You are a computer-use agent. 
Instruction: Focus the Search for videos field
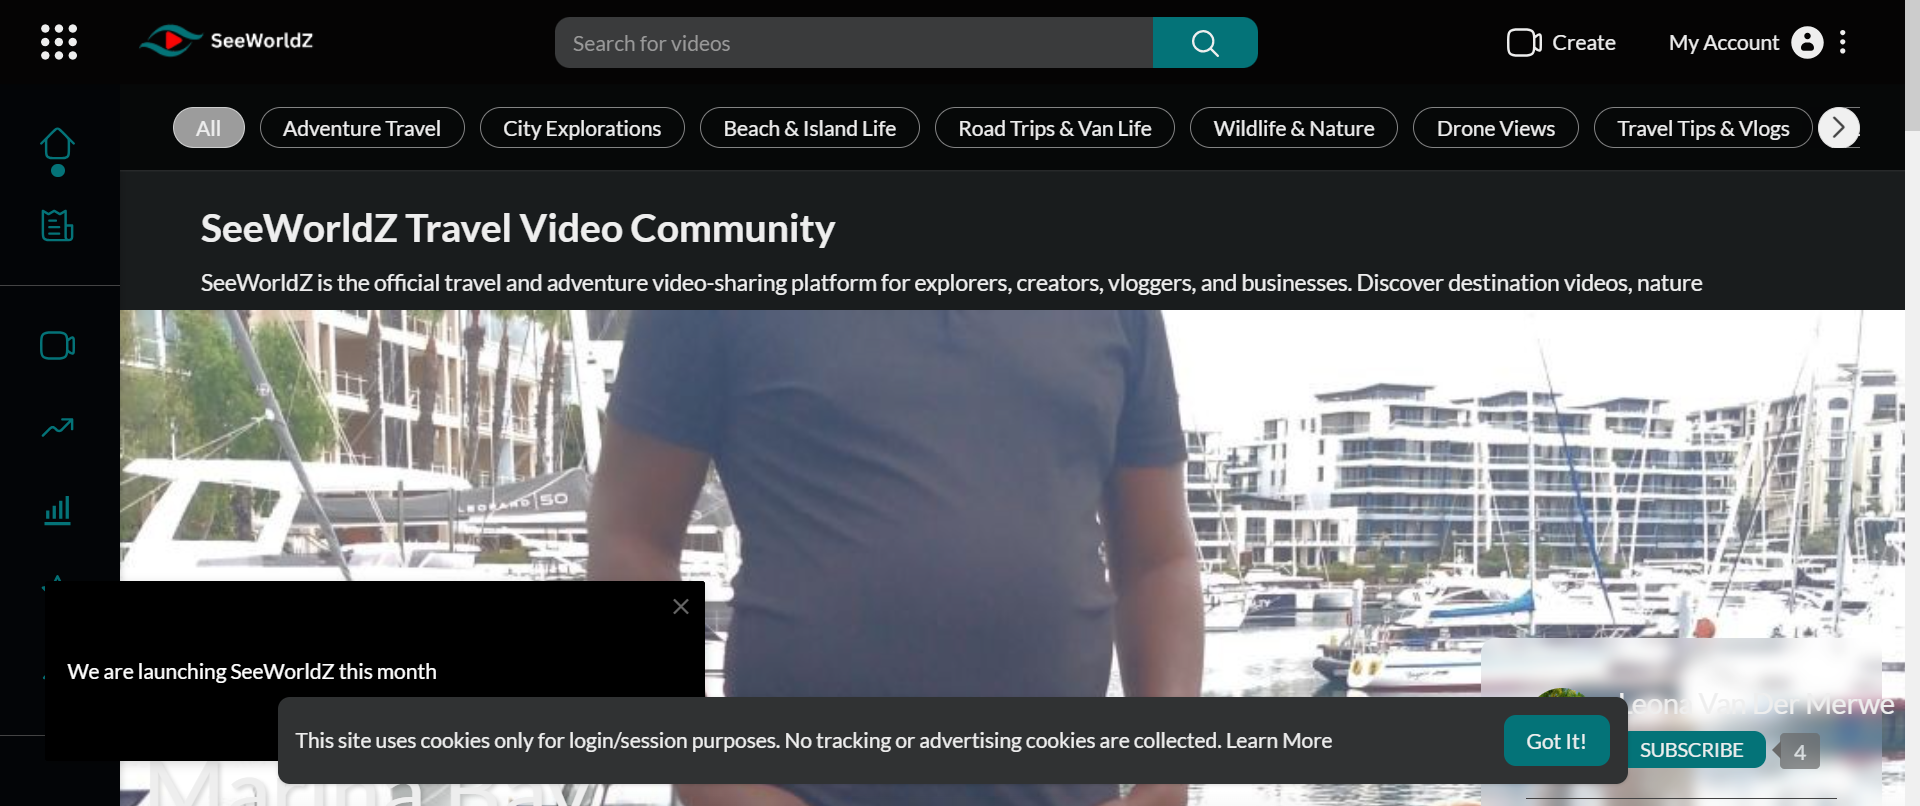(x=854, y=43)
